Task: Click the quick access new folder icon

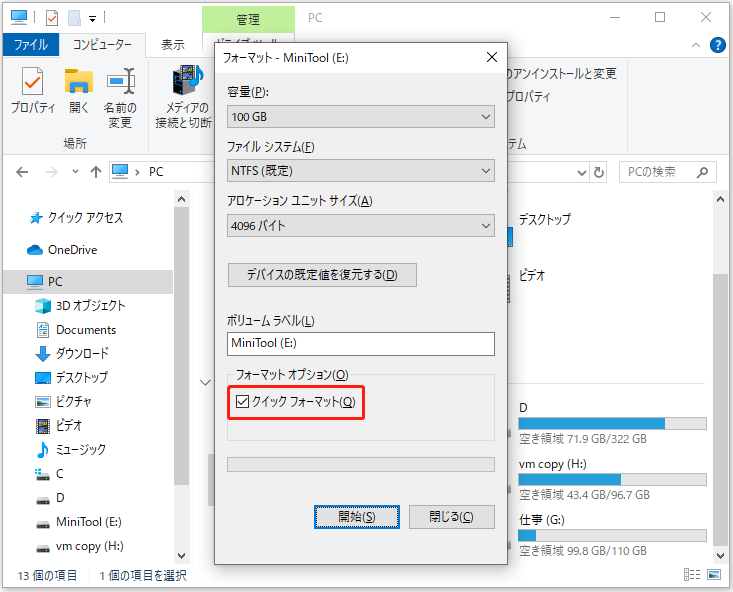Action: click(x=74, y=18)
